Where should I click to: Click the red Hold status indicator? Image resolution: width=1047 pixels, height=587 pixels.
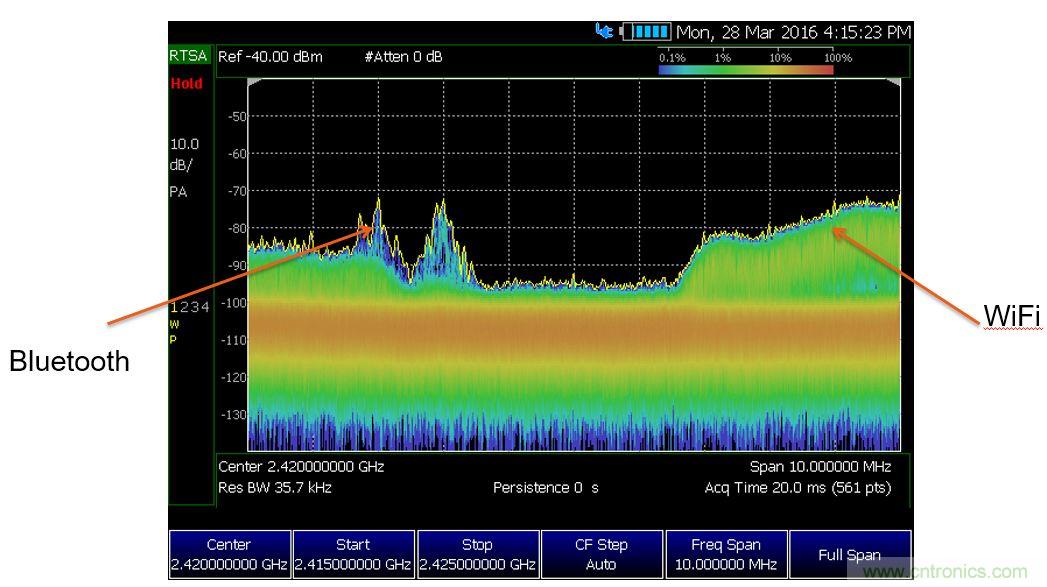point(186,84)
